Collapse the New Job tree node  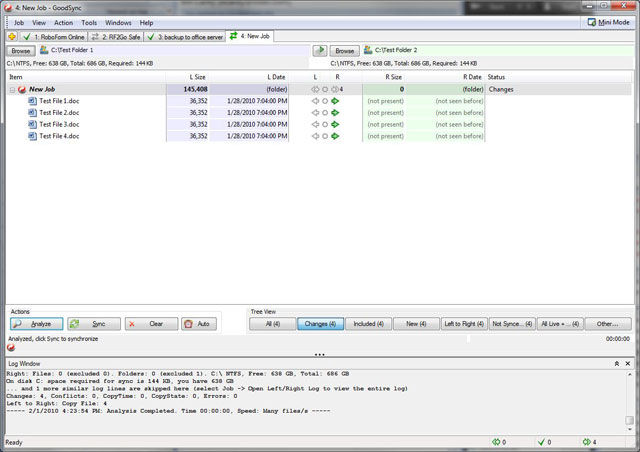click(12, 89)
